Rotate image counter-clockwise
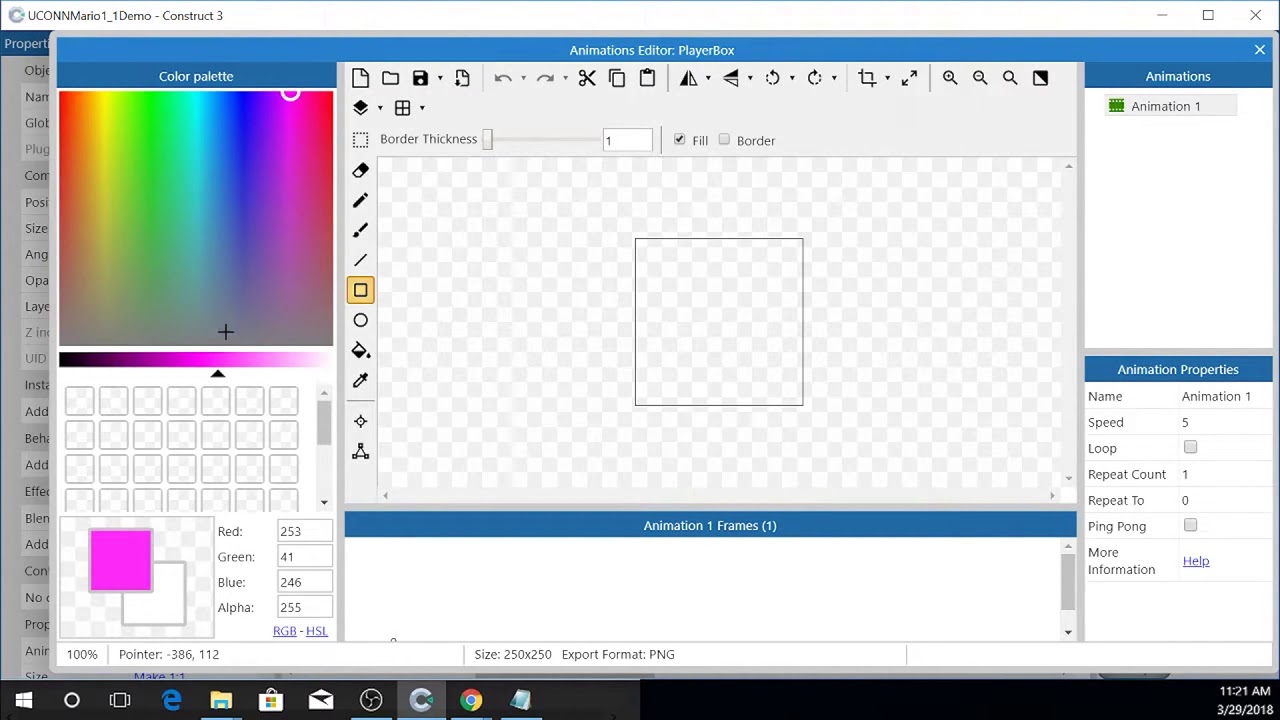The width and height of the screenshot is (1280, 720). tap(773, 78)
